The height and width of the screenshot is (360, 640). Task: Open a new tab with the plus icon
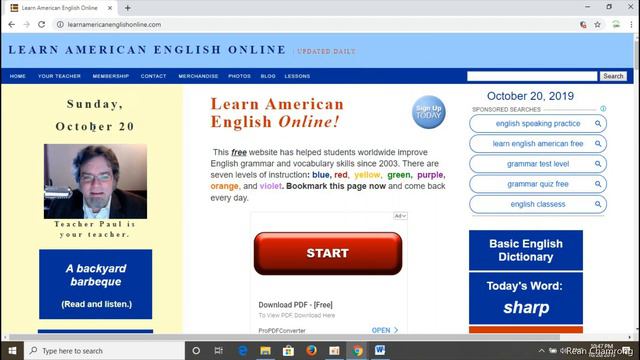[x=128, y=8]
